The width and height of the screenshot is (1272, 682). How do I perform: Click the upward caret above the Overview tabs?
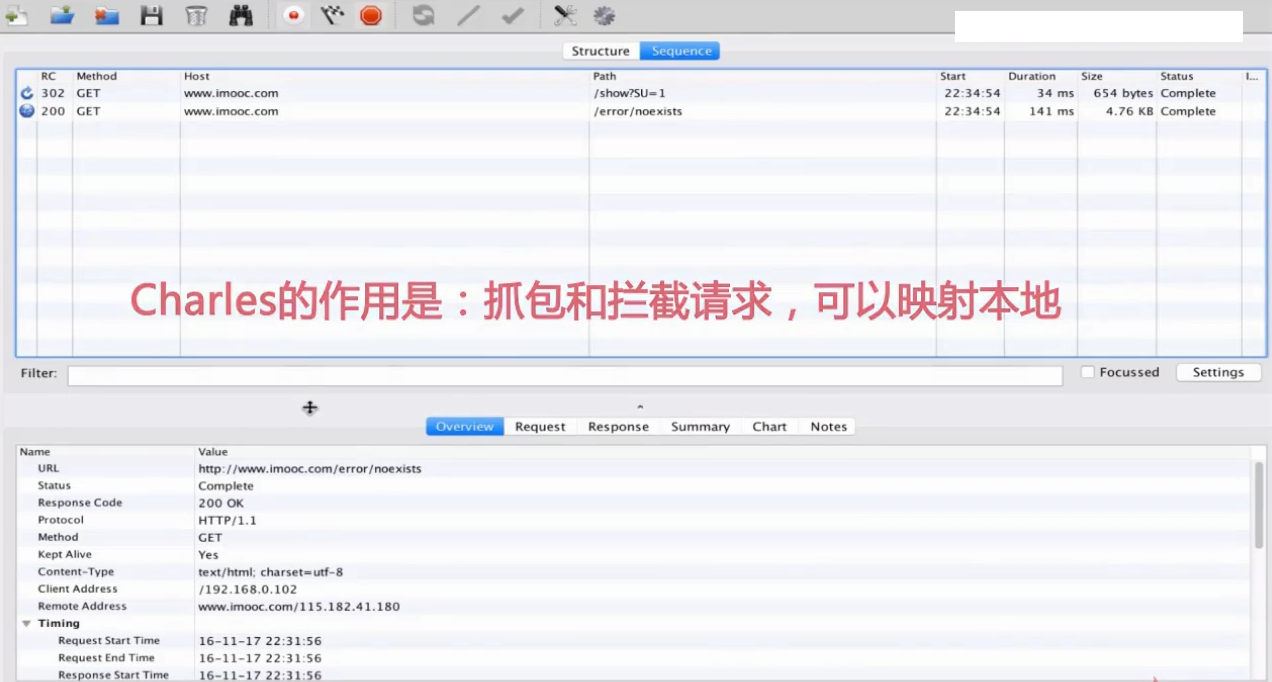tap(640, 407)
